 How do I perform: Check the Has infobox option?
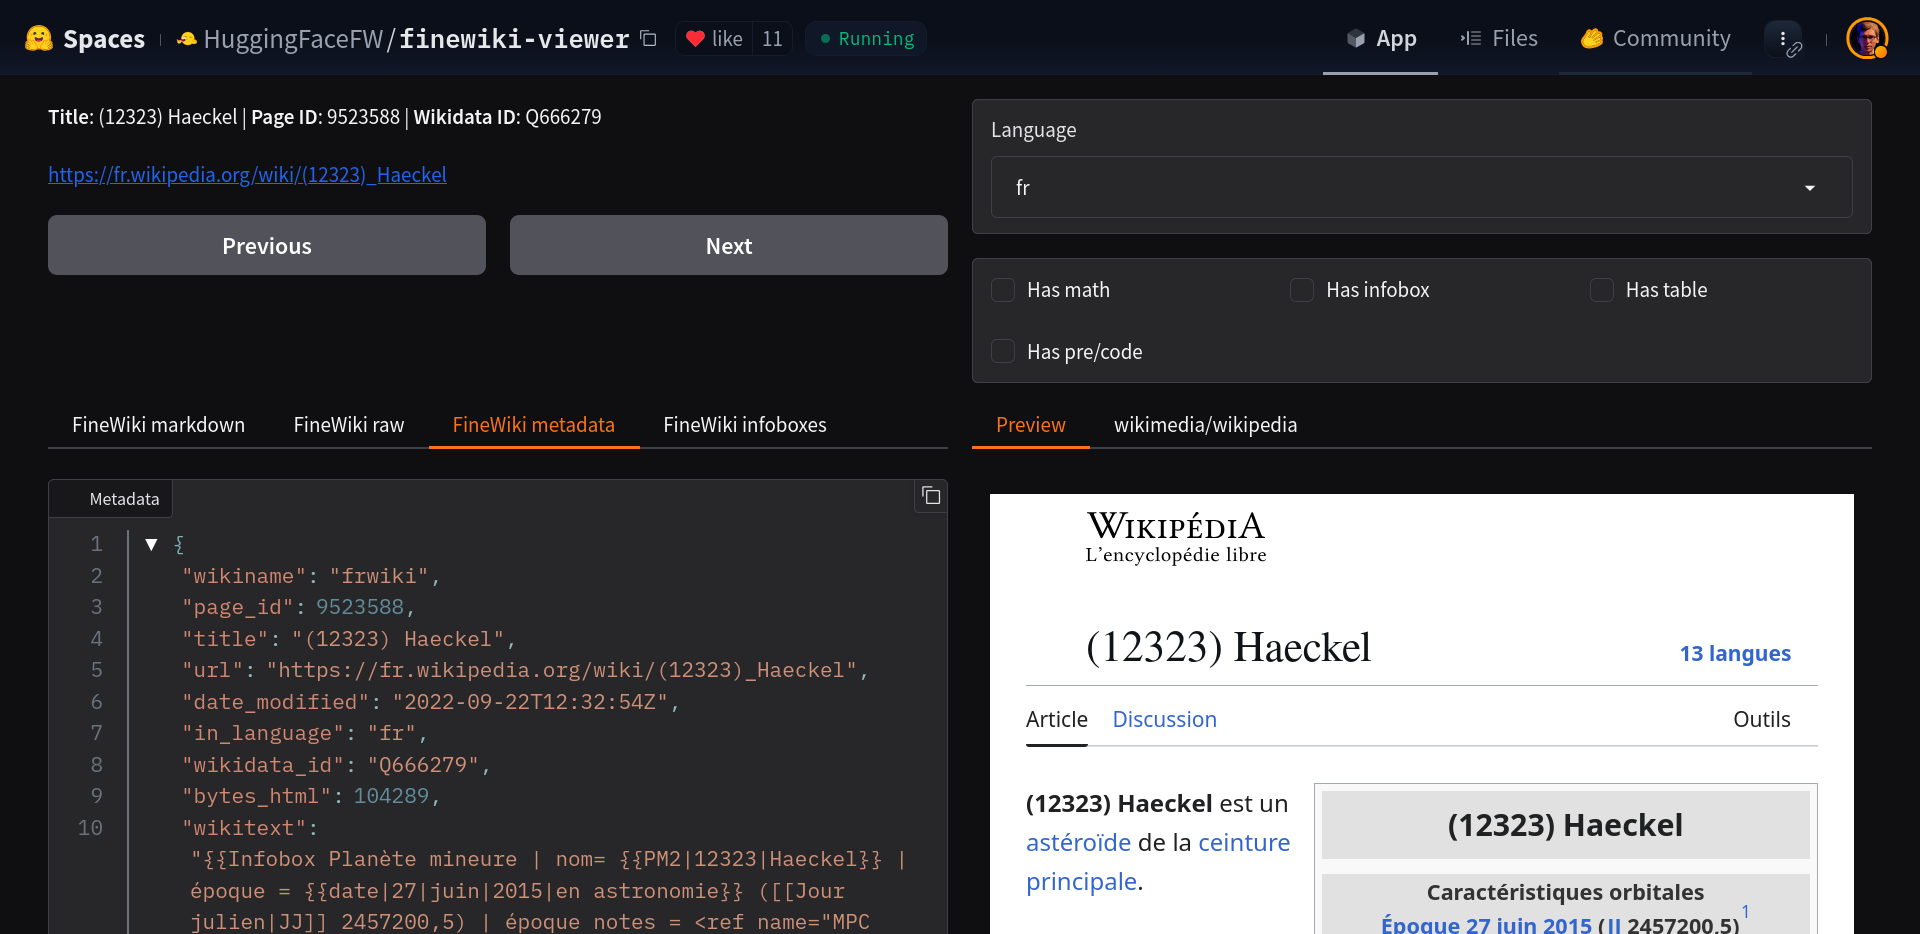click(1302, 290)
